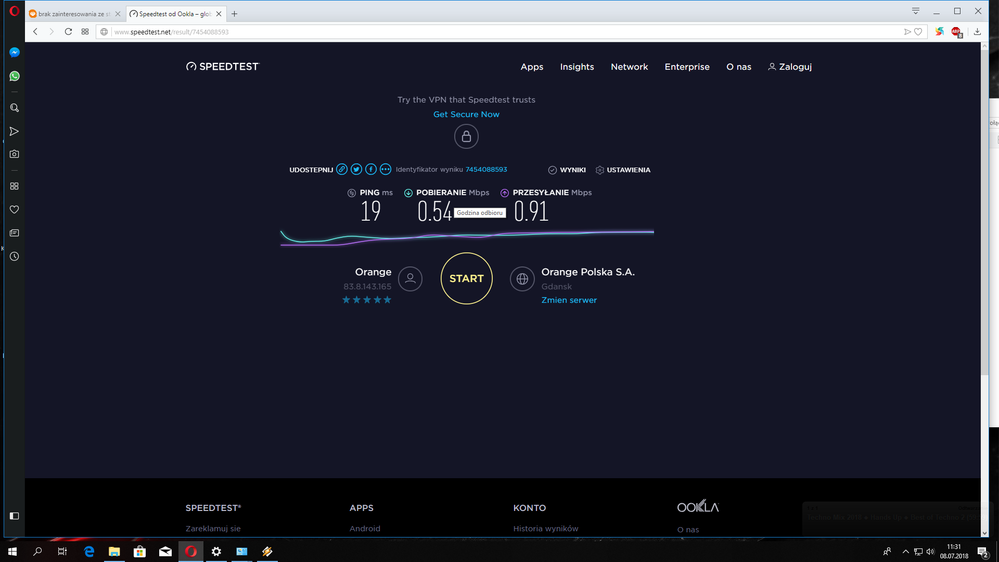Image resolution: width=999 pixels, height=562 pixels.
Task: Open the tab menu dropdown
Action: [x=916, y=11]
